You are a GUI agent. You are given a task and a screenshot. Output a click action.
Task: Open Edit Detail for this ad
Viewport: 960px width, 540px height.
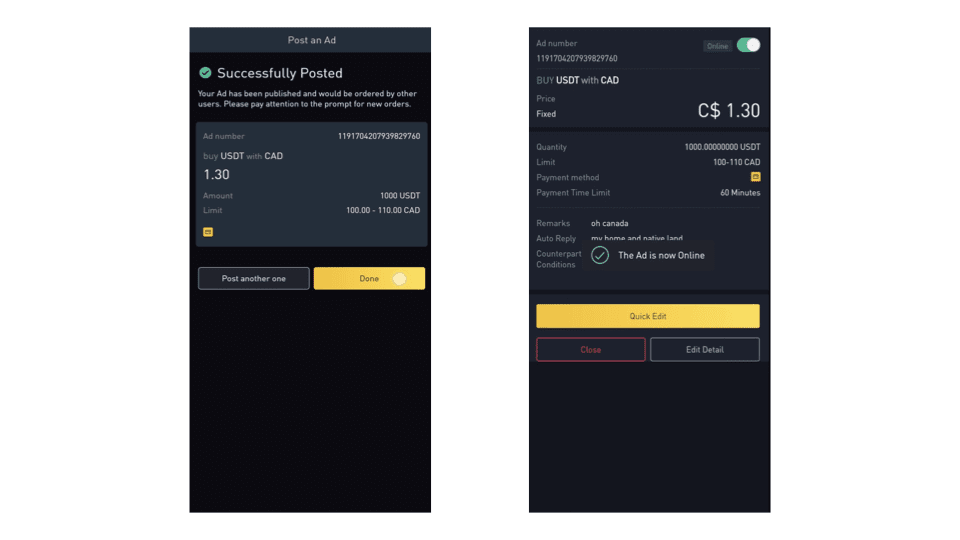pyautogui.click(x=704, y=350)
